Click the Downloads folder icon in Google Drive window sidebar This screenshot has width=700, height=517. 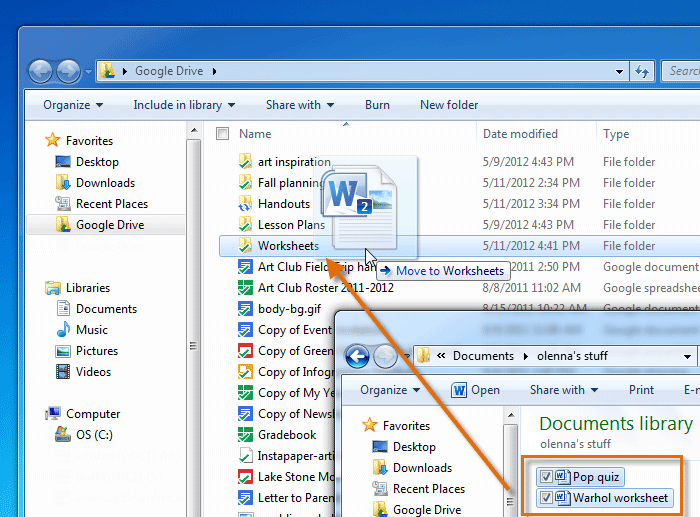click(63, 183)
